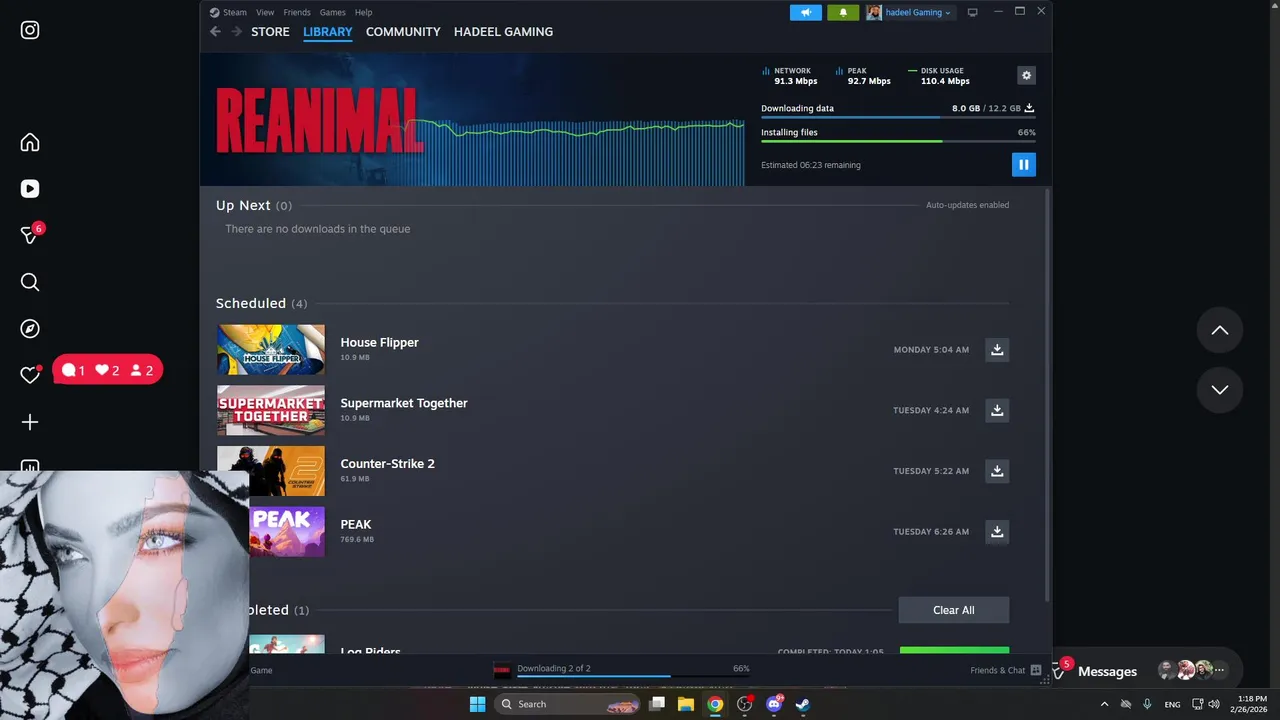Image resolution: width=1280 pixels, height=720 pixels.
Task: Open House Flipper game title
Action: tap(379, 342)
